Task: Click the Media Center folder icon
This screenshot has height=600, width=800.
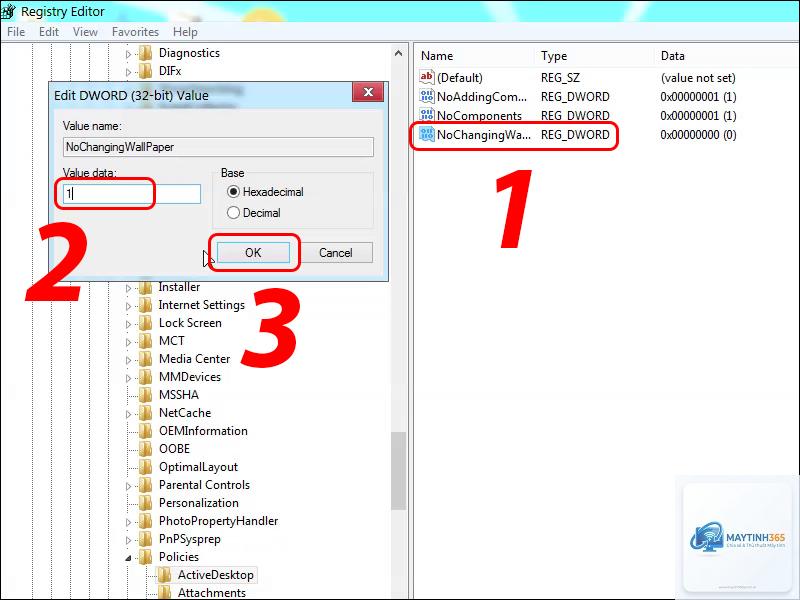Action: pyautogui.click(x=146, y=359)
